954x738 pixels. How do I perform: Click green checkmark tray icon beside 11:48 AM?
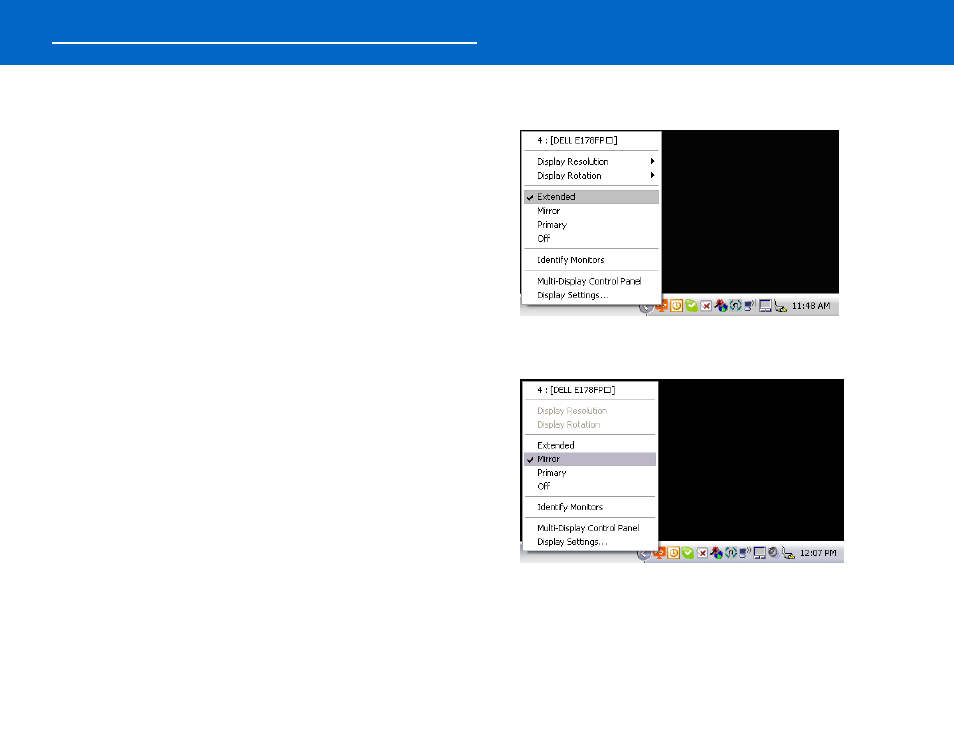[x=691, y=305]
